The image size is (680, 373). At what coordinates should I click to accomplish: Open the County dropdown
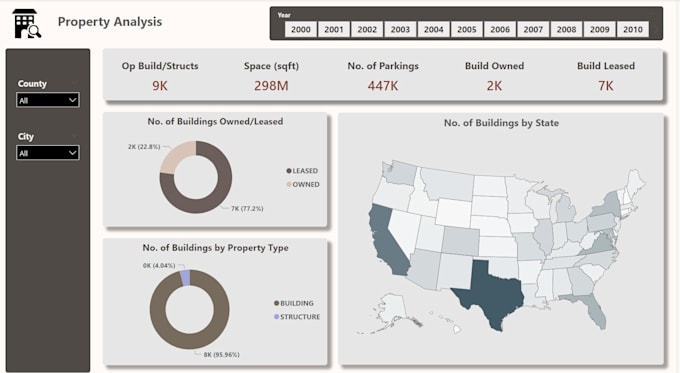48,100
